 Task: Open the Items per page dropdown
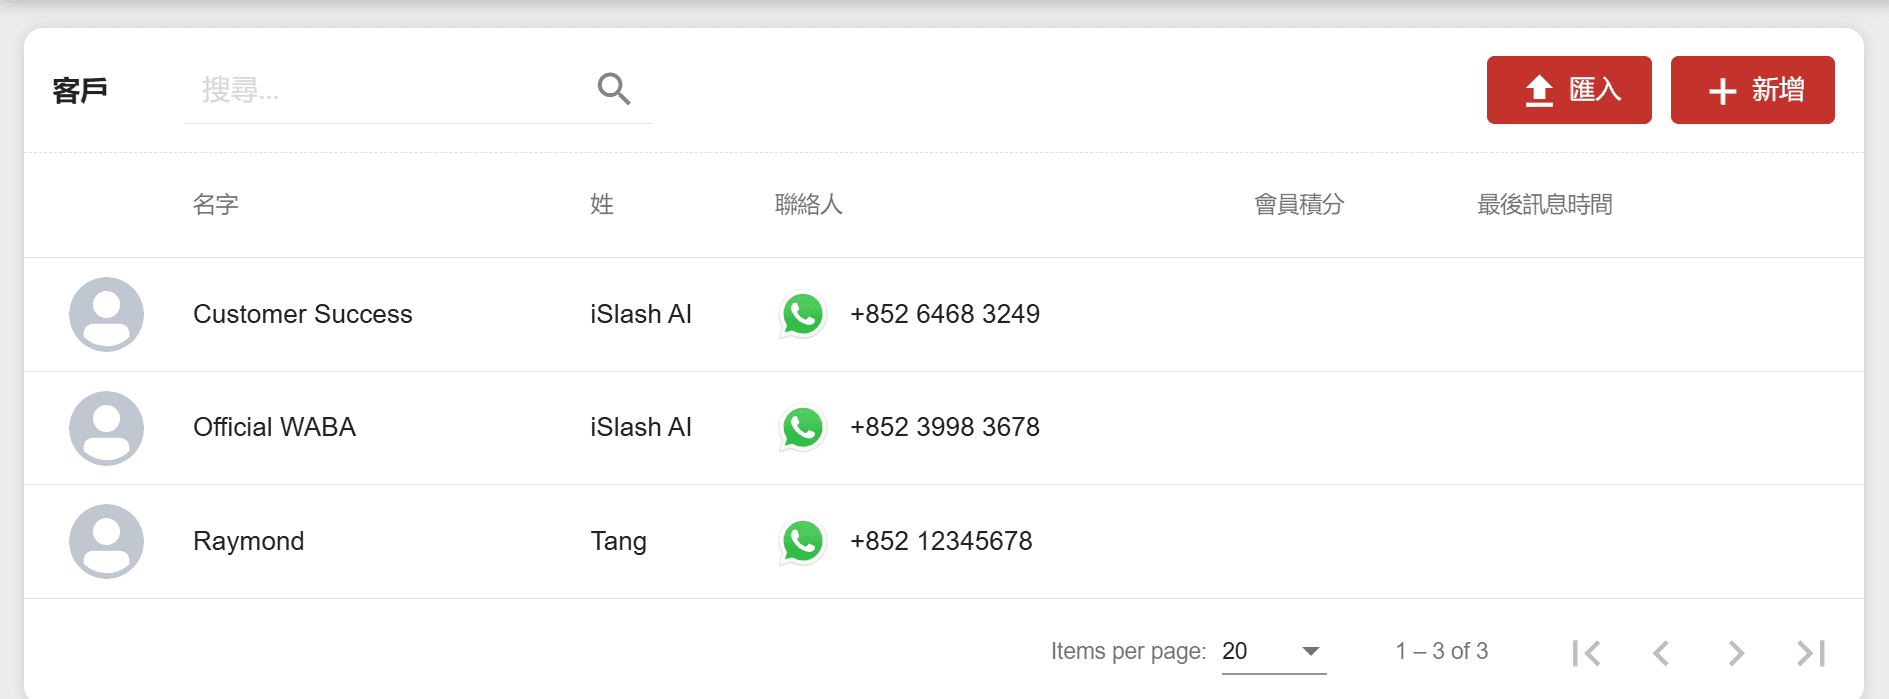tap(1274, 651)
